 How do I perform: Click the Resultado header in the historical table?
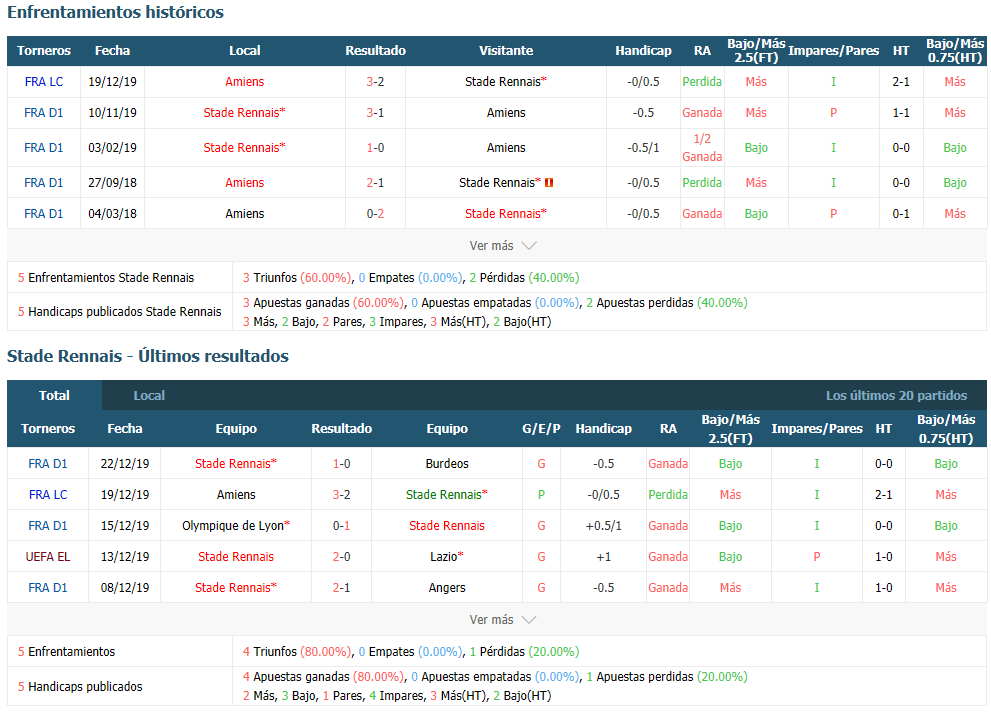(375, 51)
